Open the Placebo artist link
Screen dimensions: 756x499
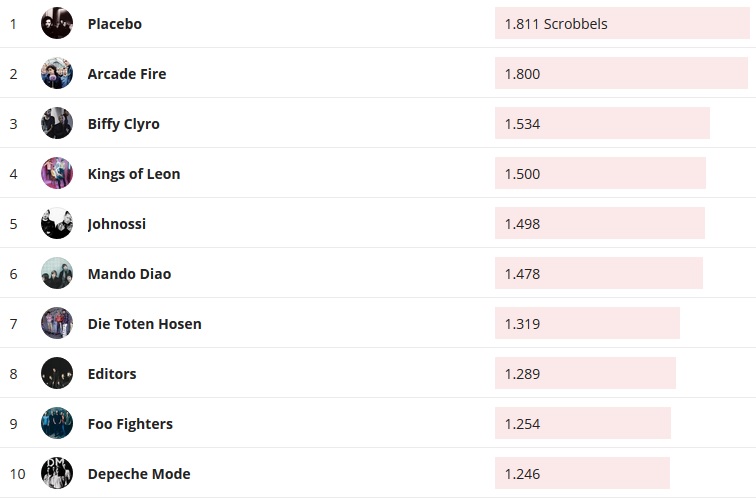point(115,24)
